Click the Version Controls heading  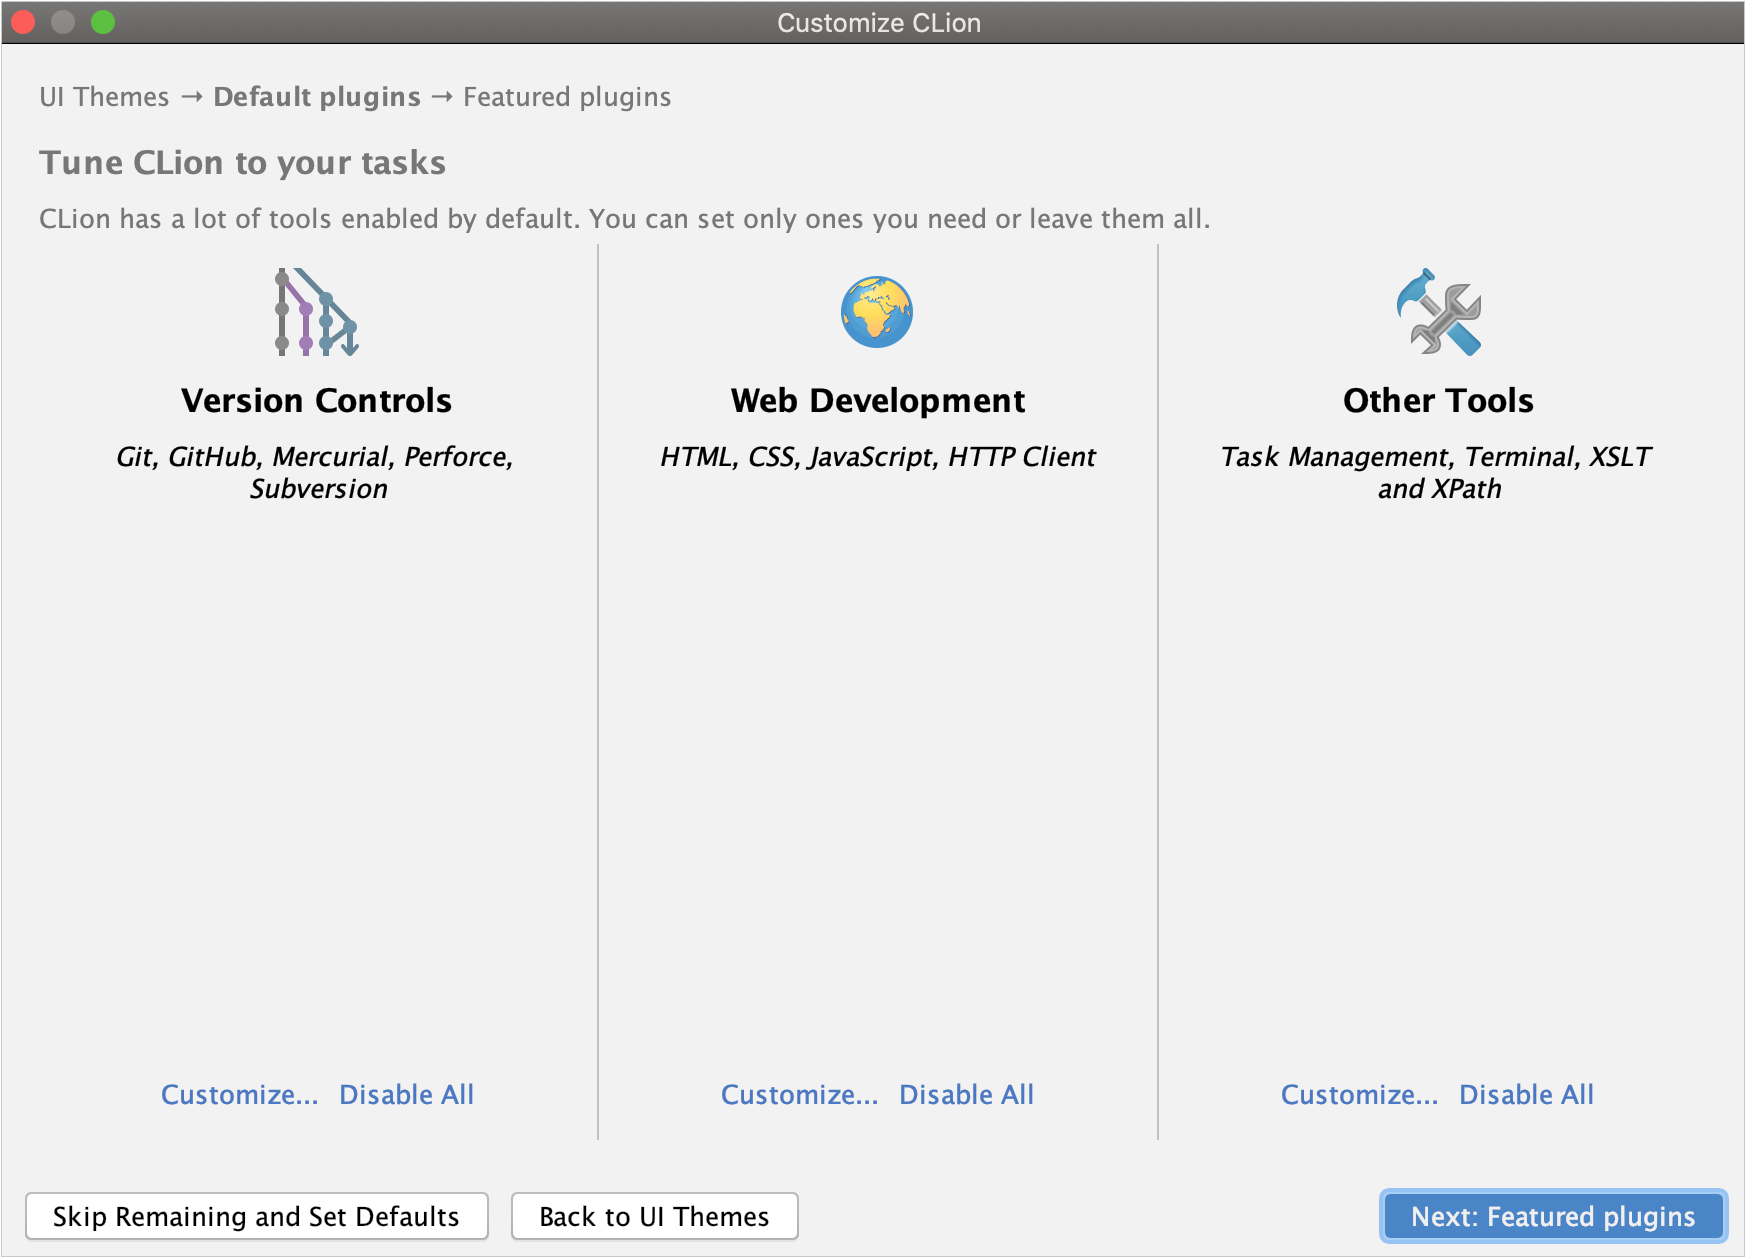pos(317,401)
